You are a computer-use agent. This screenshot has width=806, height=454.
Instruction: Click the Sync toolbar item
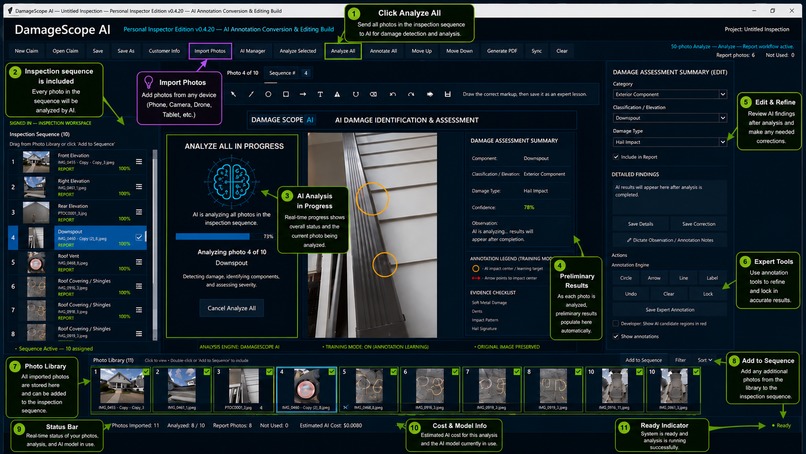pyautogui.click(x=536, y=51)
